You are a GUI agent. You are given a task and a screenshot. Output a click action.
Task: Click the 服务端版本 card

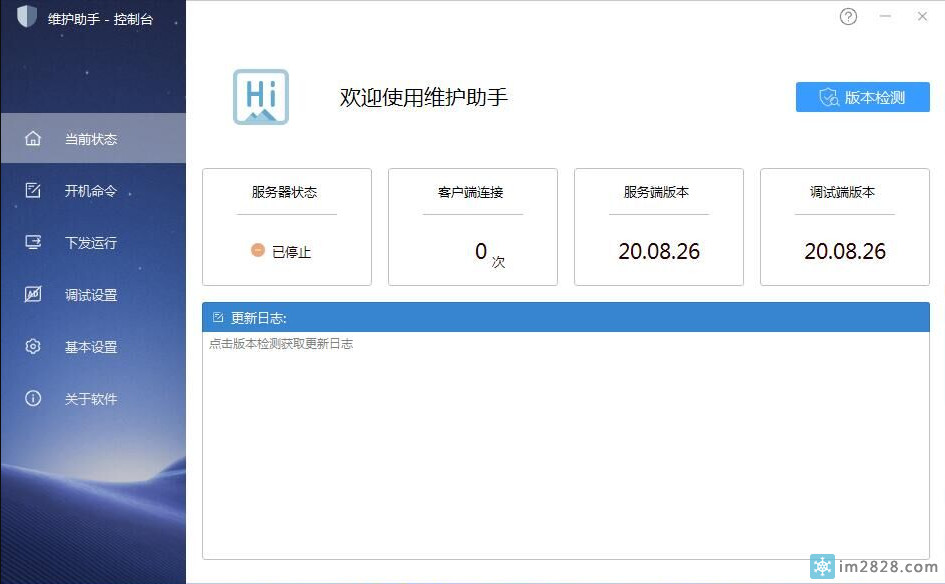pyautogui.click(x=658, y=227)
